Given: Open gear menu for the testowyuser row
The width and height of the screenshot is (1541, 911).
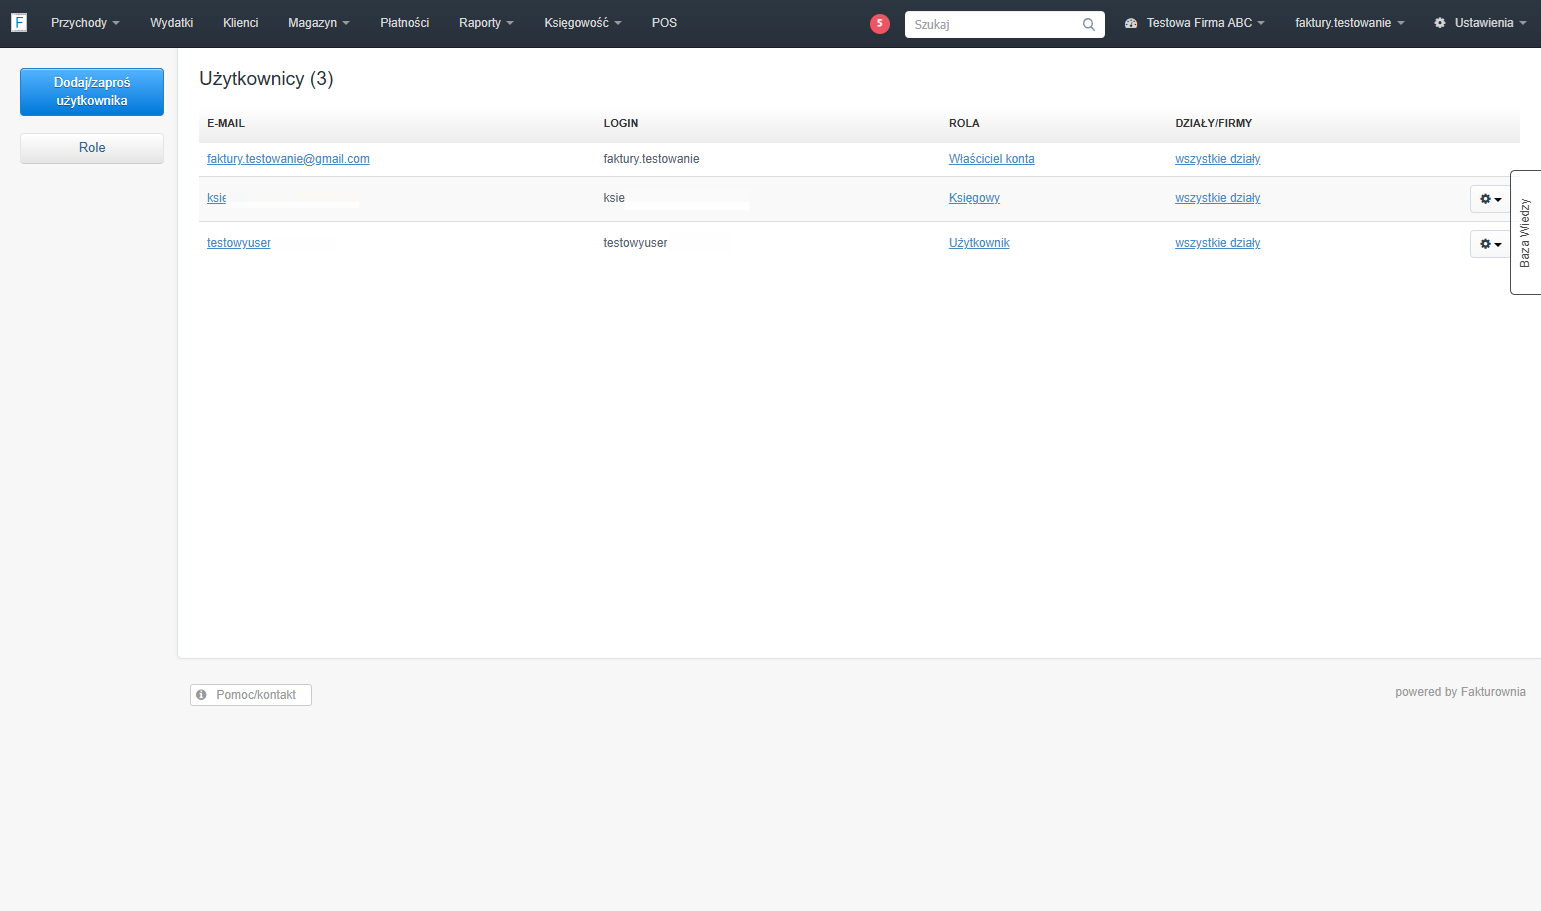Looking at the screenshot, I should coord(1490,244).
